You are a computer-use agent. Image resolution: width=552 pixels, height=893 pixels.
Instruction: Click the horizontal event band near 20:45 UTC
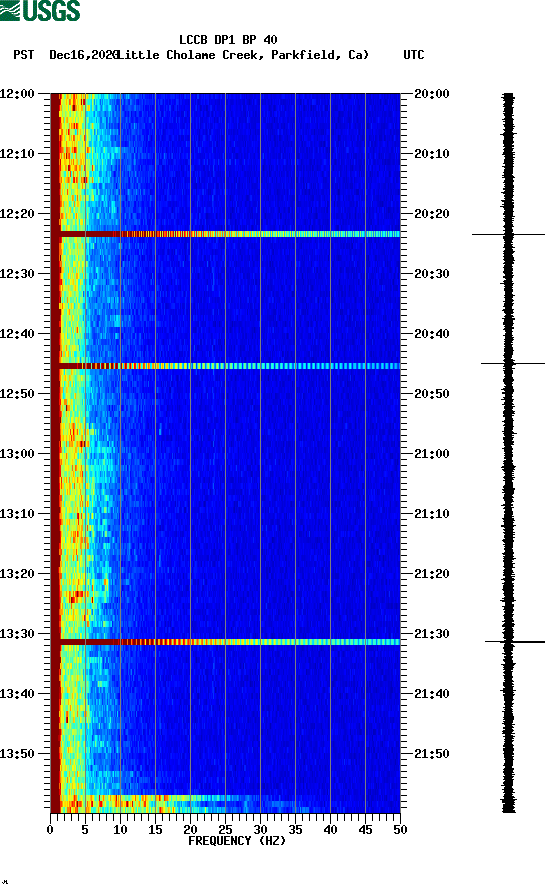coord(226,366)
